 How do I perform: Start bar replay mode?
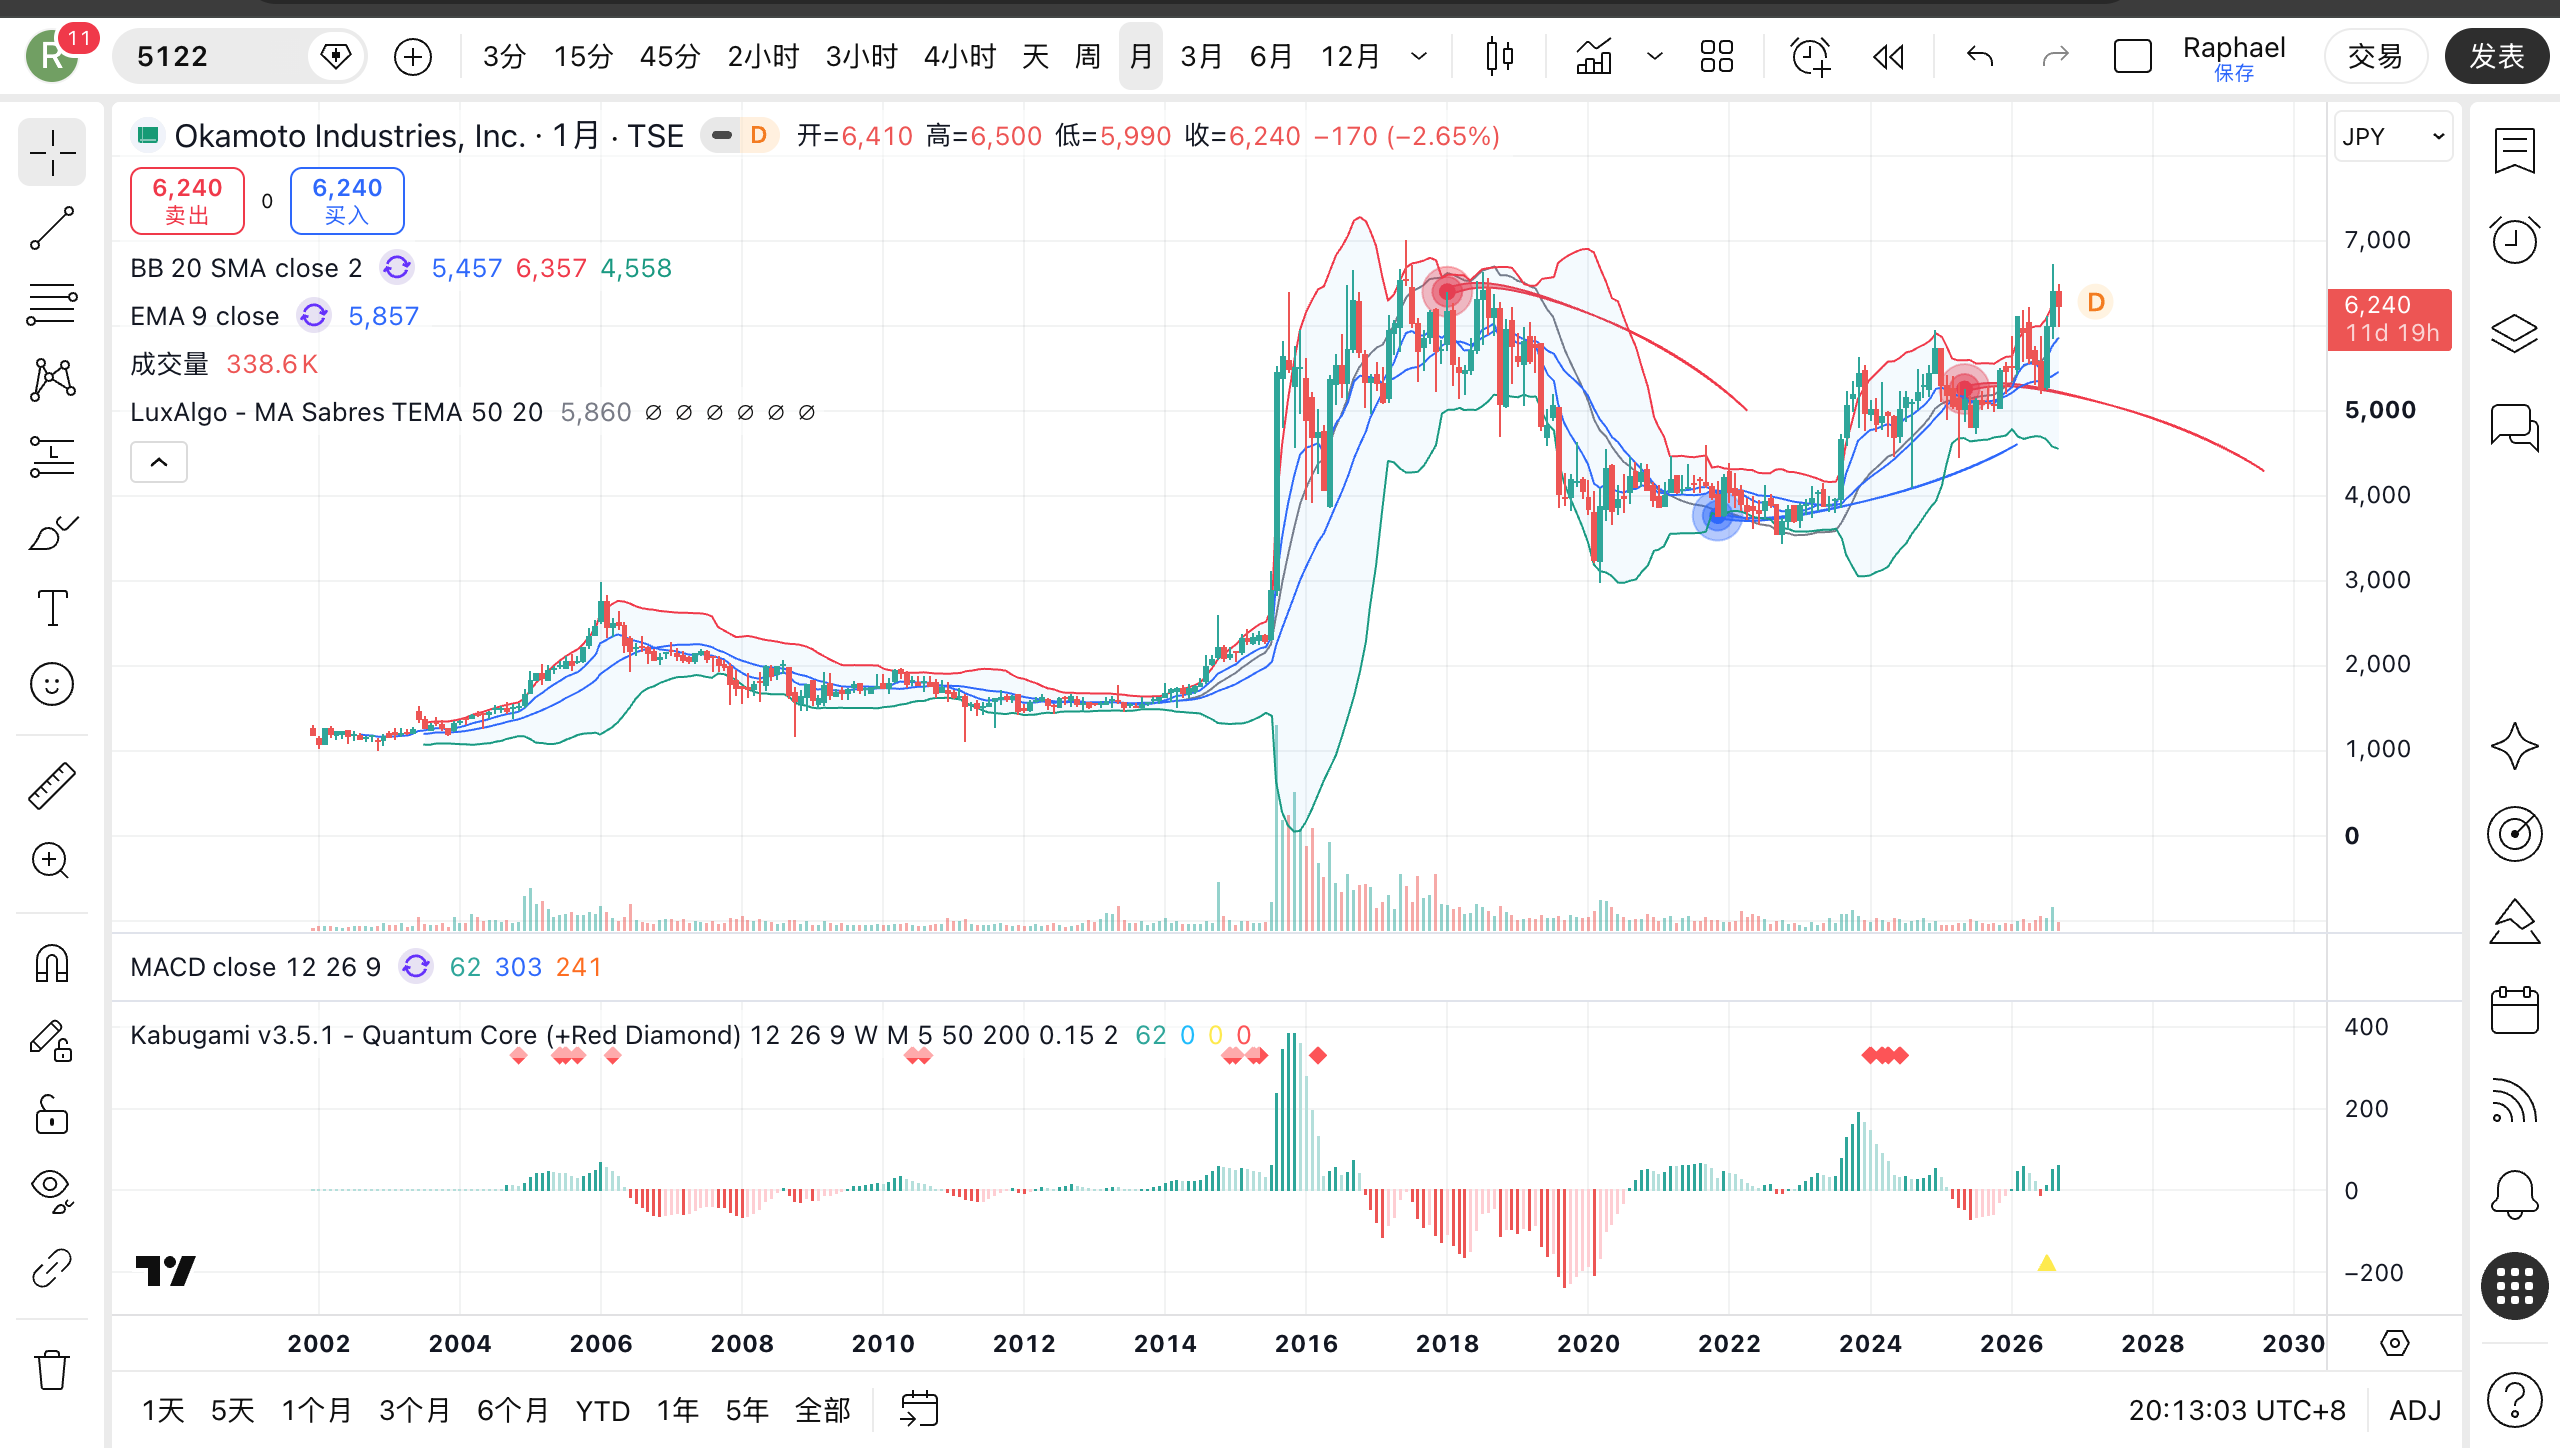pos(1888,56)
